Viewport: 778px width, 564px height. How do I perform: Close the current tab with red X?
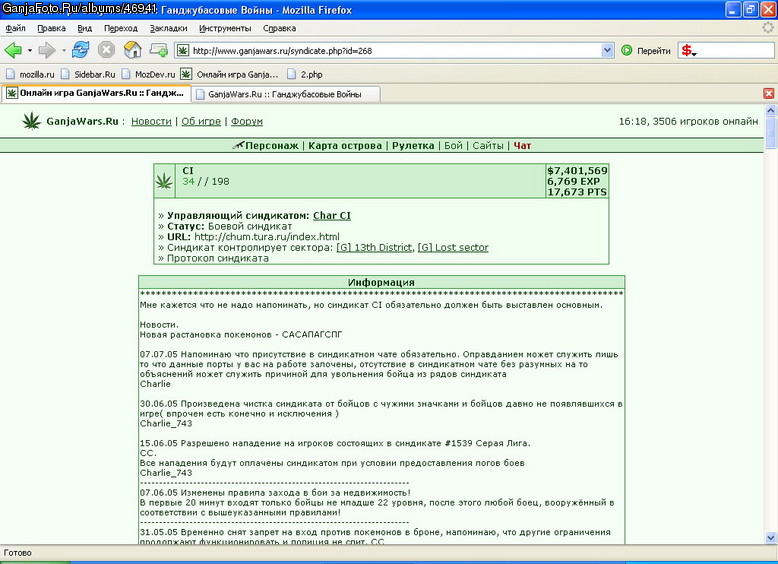769,93
